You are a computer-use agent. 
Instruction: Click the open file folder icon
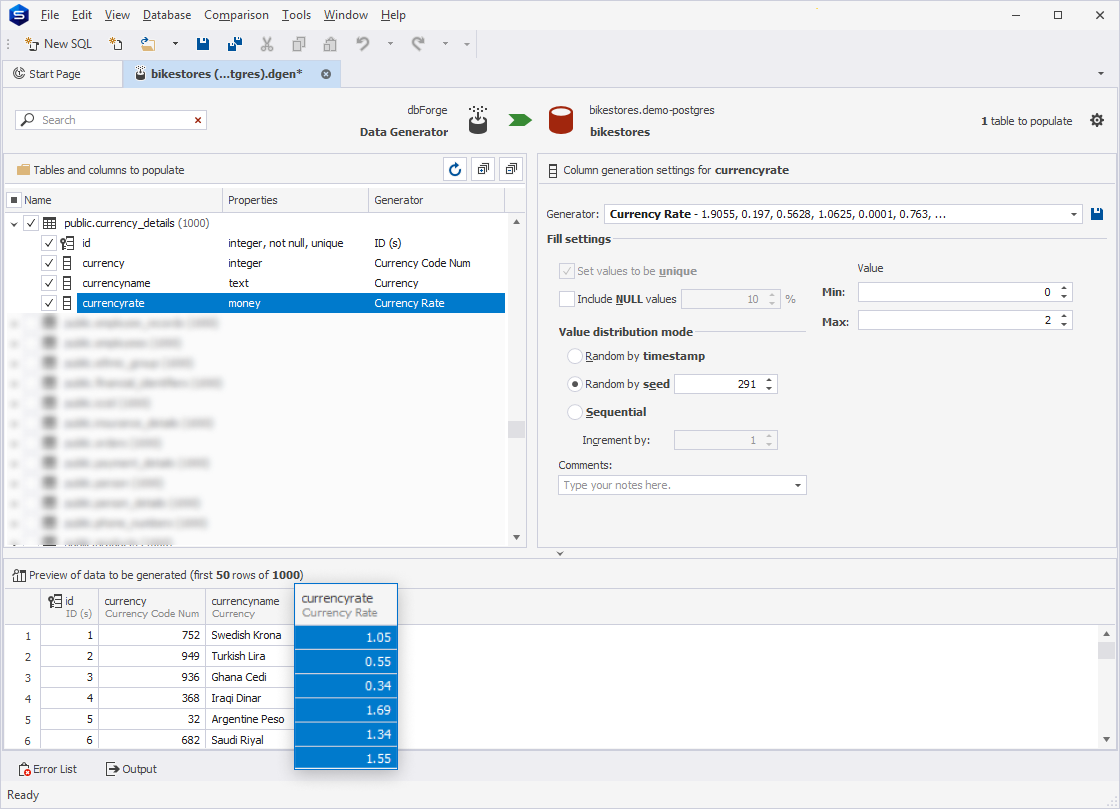tap(148, 44)
